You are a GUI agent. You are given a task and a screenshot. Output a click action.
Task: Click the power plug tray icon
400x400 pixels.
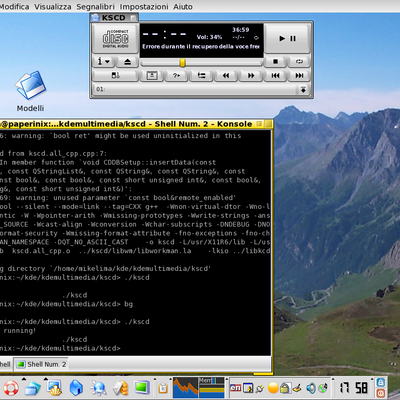coord(260,388)
